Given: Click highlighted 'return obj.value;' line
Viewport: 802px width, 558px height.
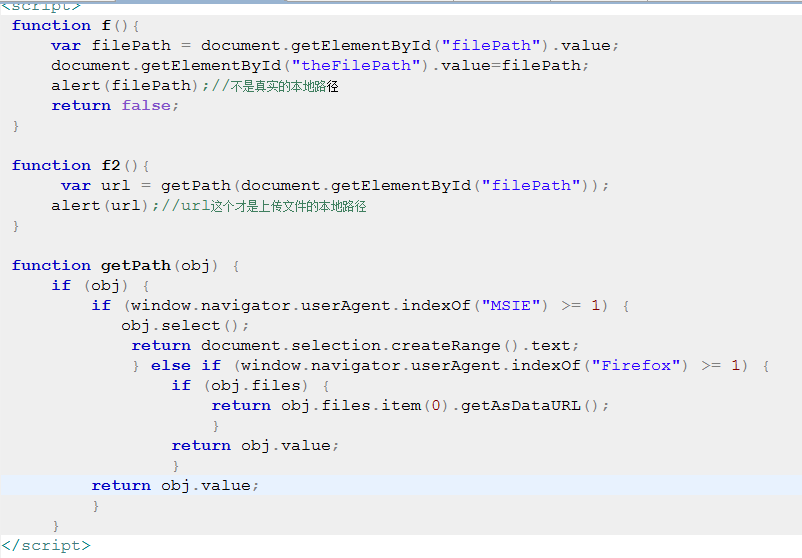Looking at the screenshot, I should point(175,485).
